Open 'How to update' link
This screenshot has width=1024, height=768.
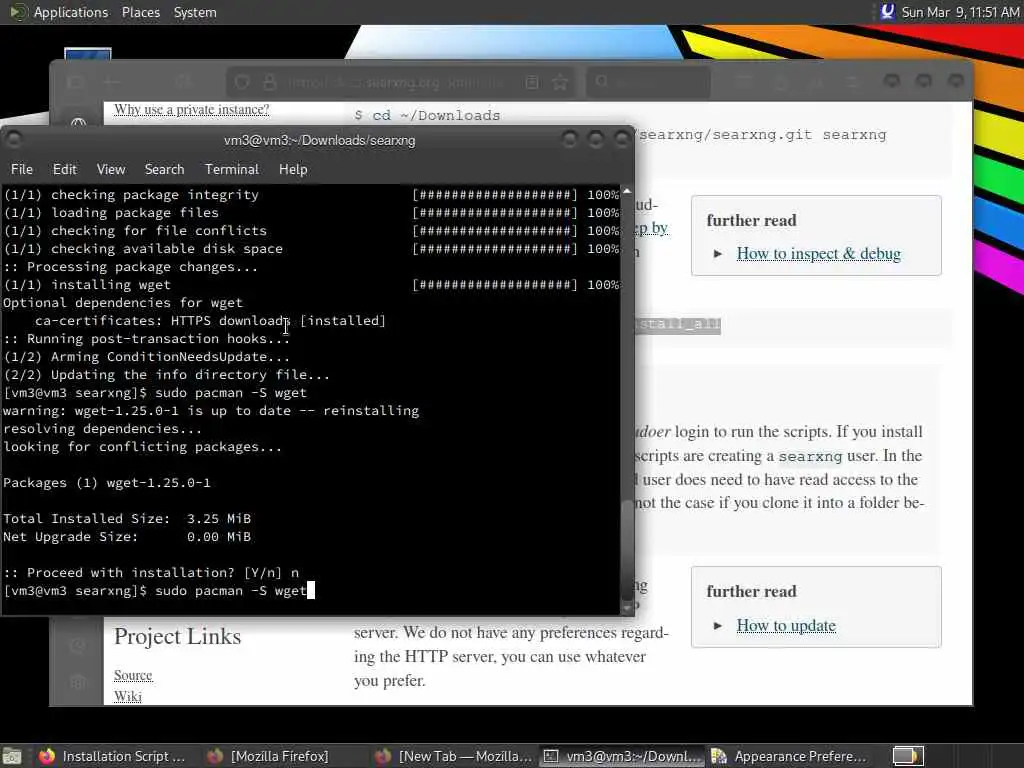point(786,626)
